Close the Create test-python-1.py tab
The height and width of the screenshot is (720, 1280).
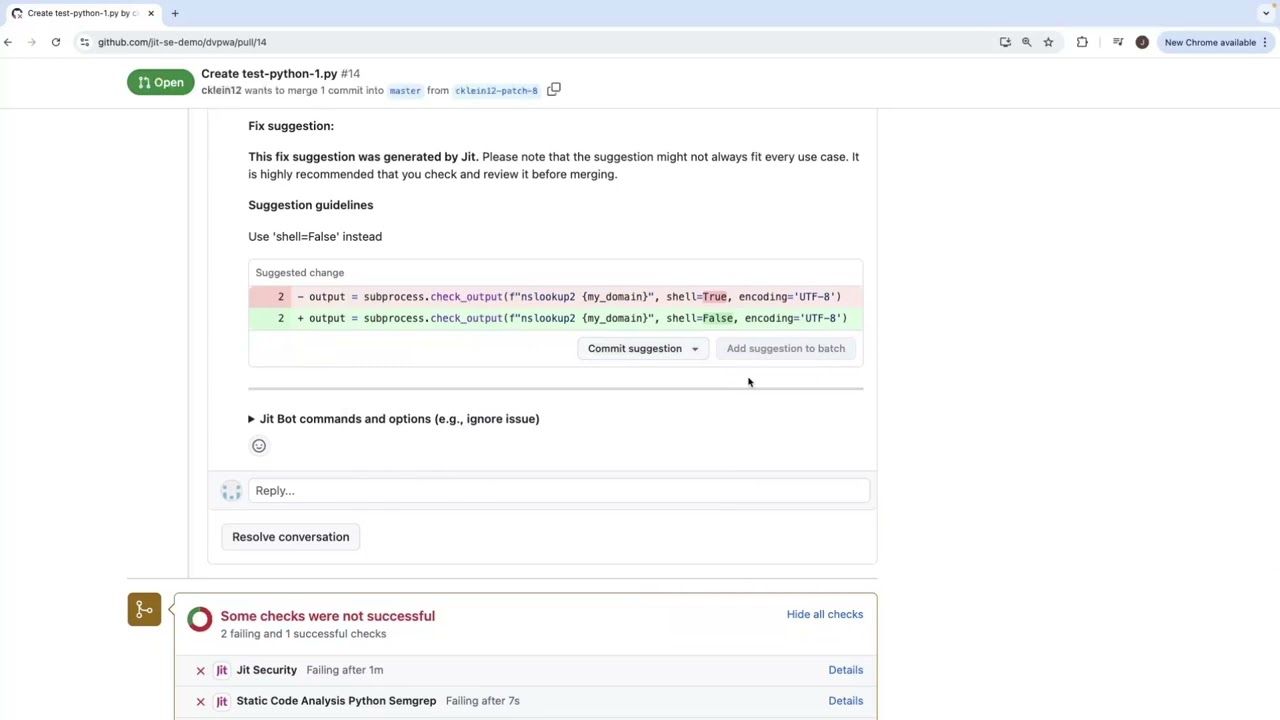pyautogui.click(x=151, y=13)
